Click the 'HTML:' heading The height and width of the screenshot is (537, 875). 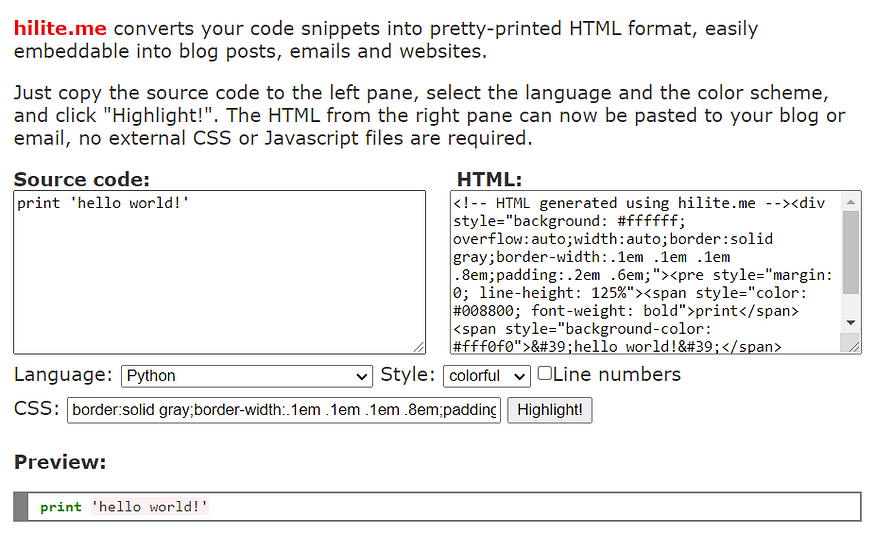click(x=489, y=179)
